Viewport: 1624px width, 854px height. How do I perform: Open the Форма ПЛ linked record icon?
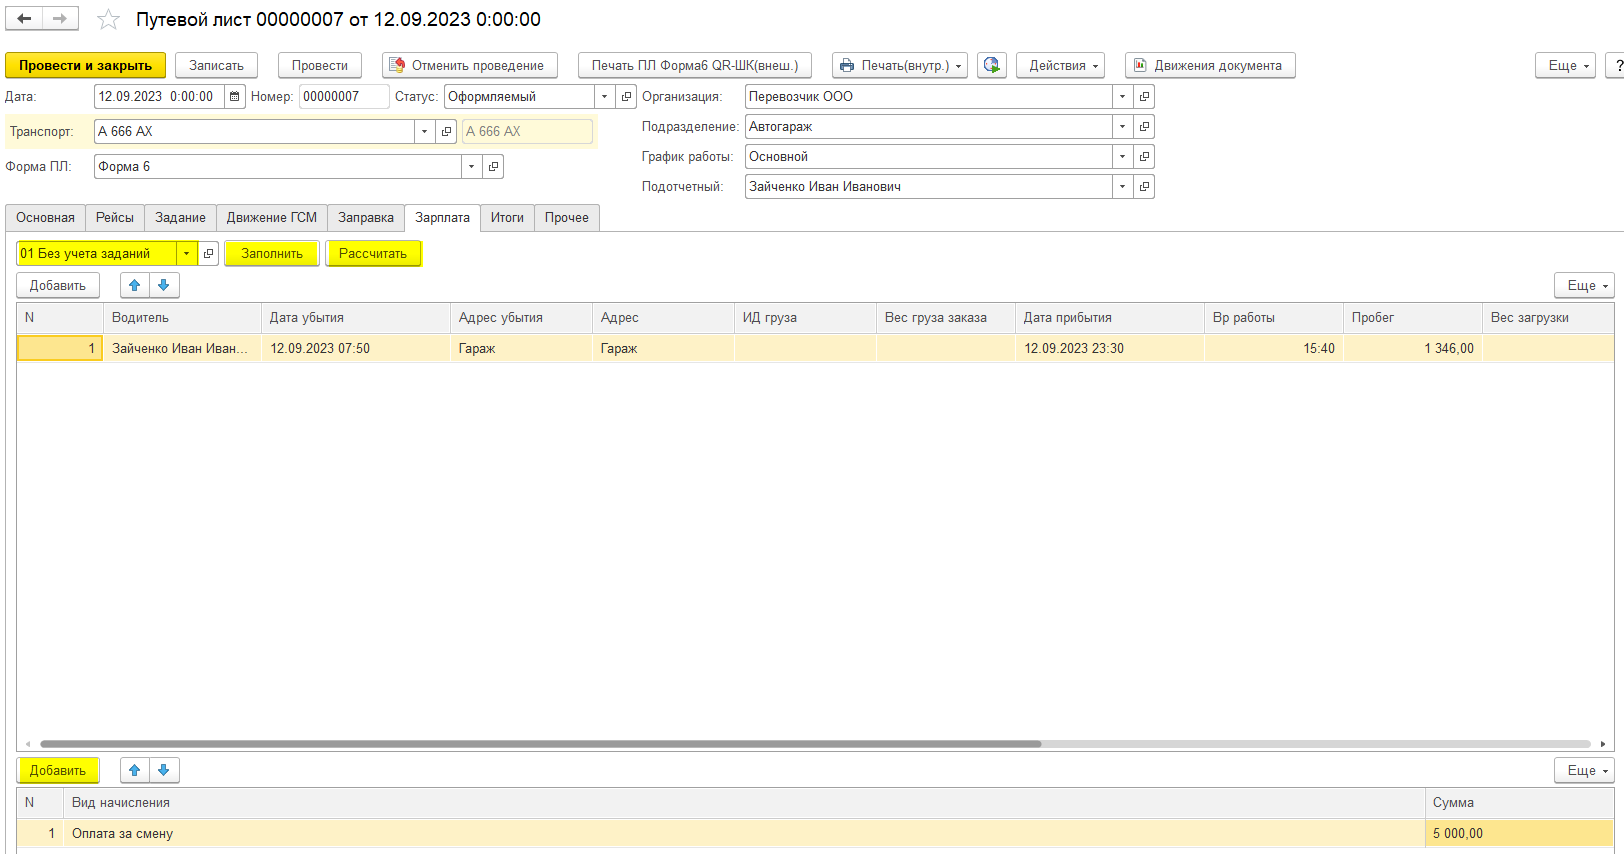(x=493, y=167)
